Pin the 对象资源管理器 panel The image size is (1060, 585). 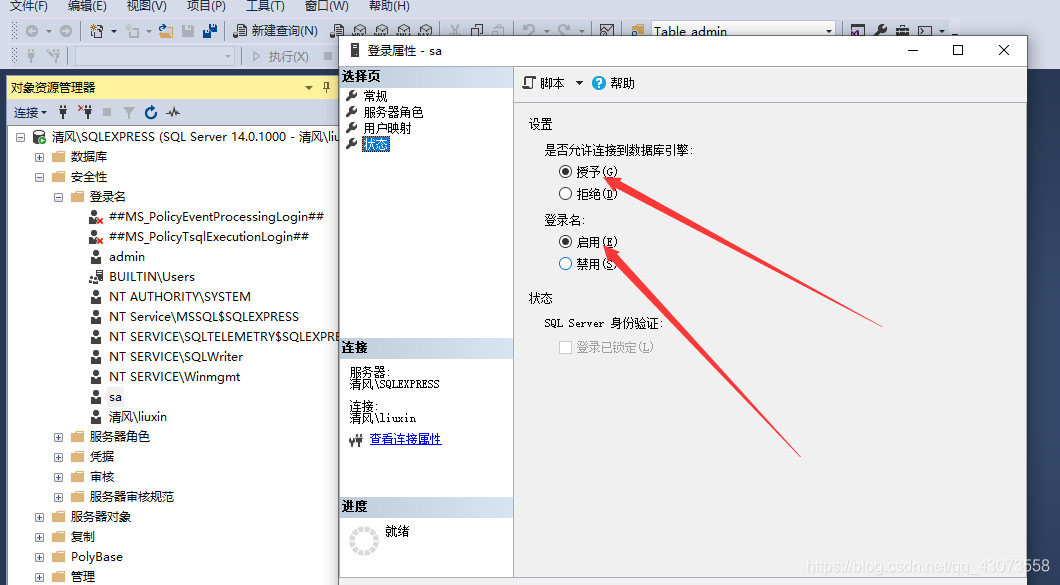tap(326, 87)
